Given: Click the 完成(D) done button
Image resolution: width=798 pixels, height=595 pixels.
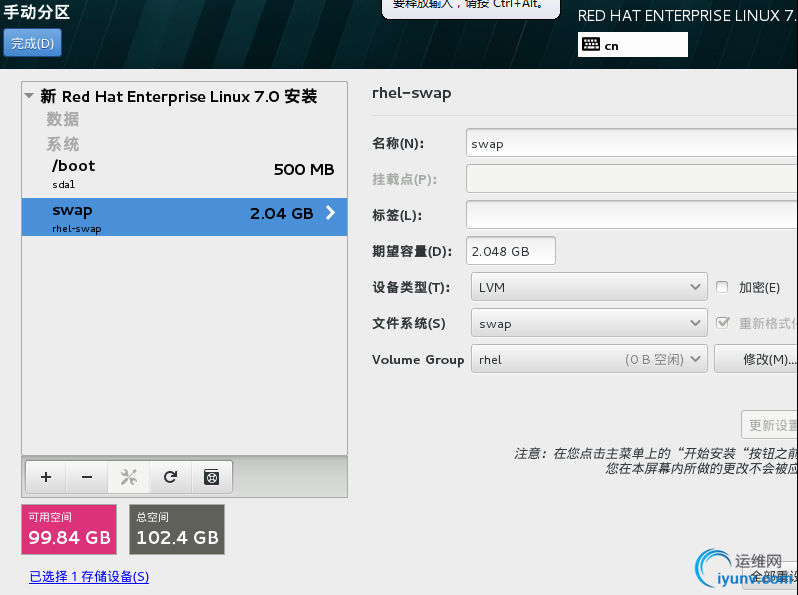Looking at the screenshot, I should point(33,43).
